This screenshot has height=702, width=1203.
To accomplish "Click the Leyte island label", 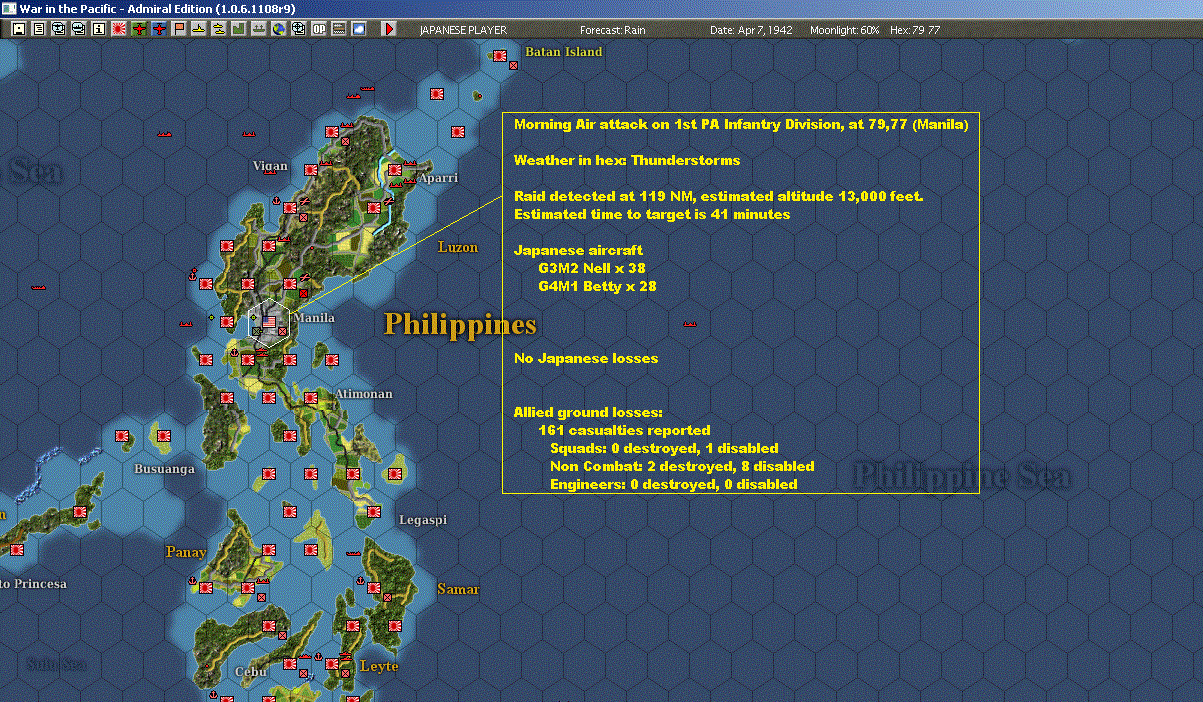I will tap(379, 666).
